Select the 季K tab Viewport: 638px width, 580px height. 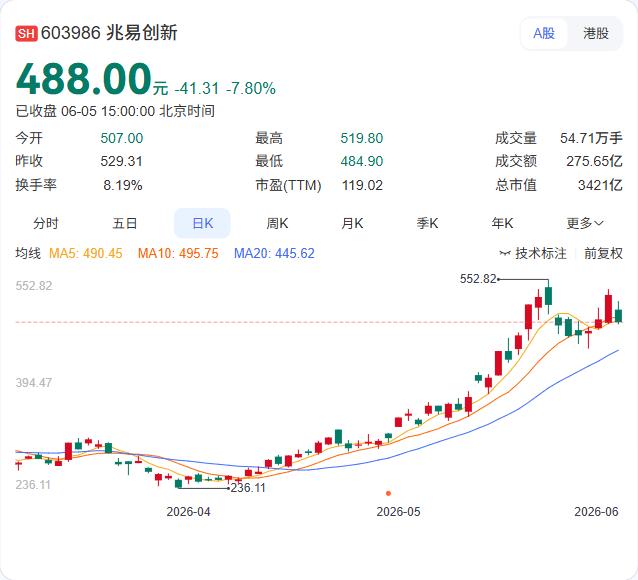(427, 223)
